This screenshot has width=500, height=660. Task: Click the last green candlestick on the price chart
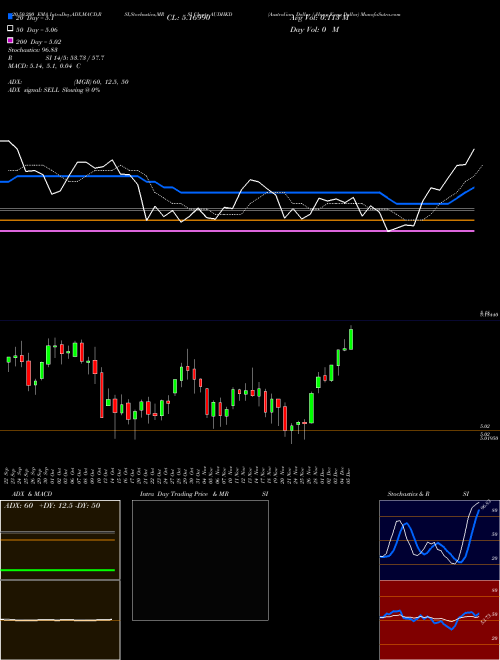tap(351, 339)
